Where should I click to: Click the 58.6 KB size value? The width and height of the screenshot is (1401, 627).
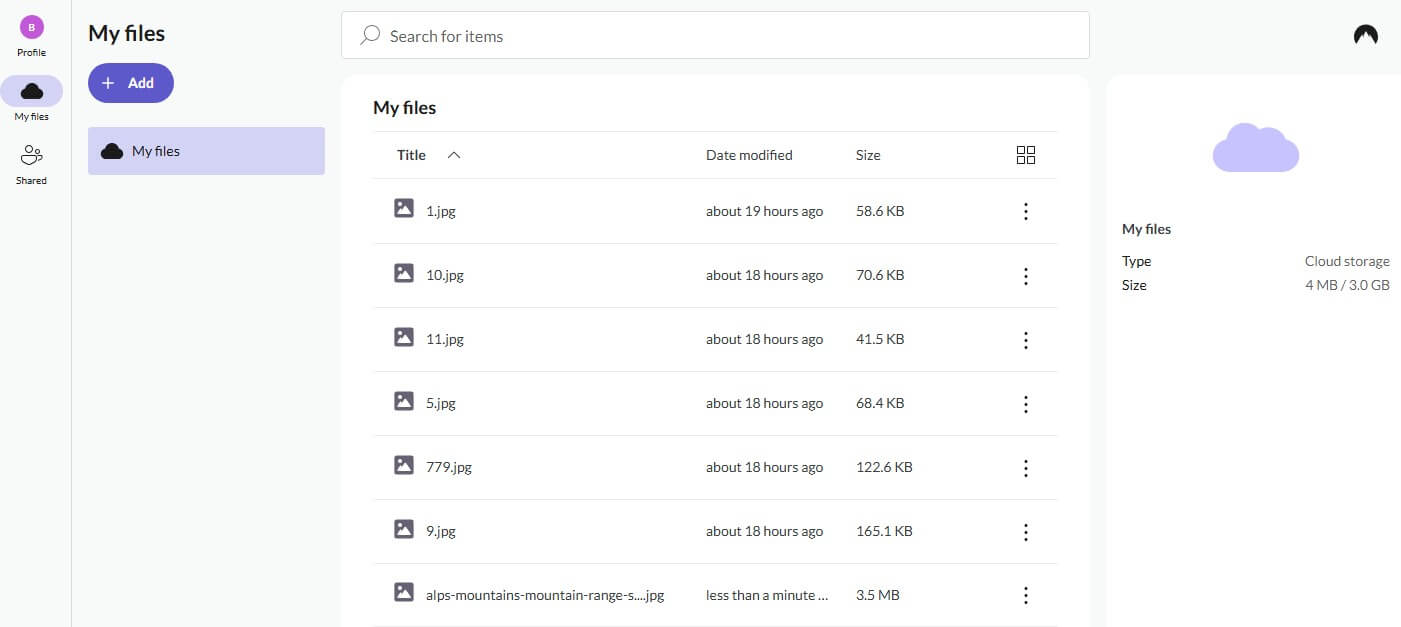coord(880,211)
